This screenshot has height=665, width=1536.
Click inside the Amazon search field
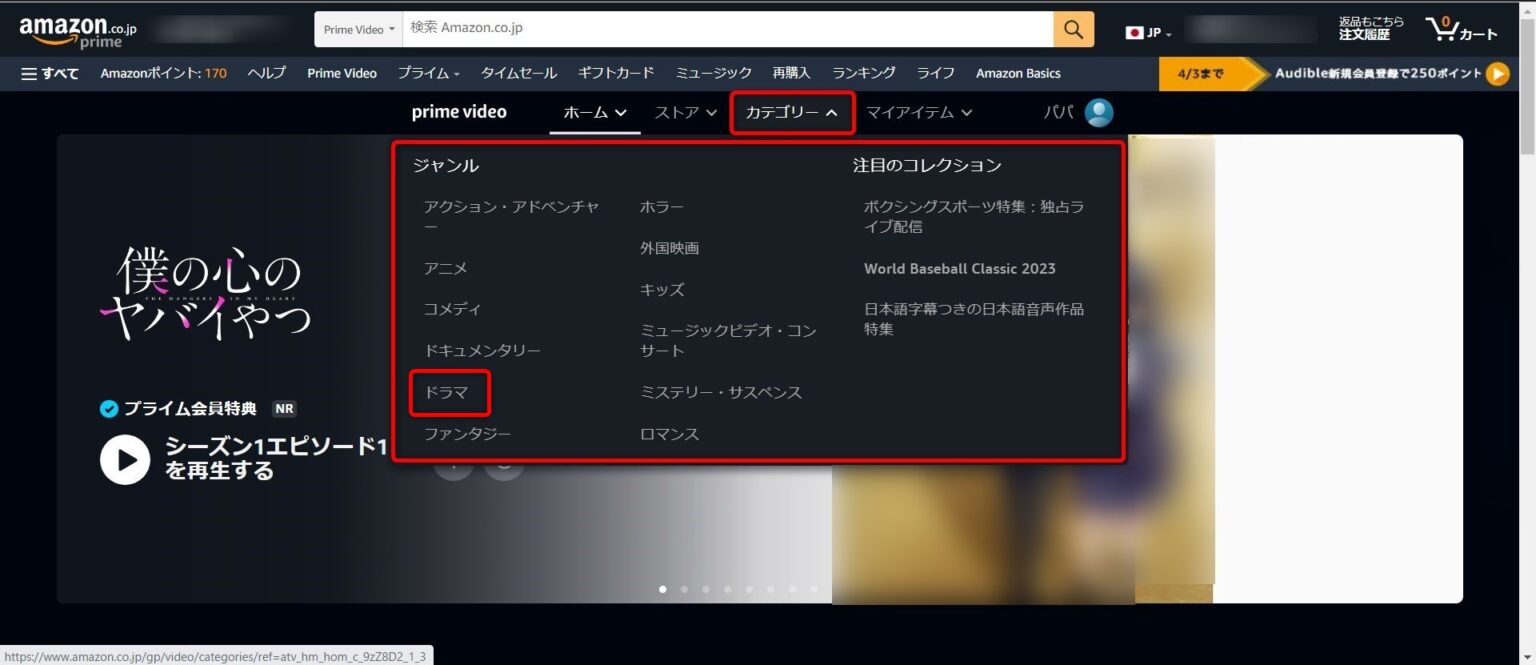pos(700,28)
